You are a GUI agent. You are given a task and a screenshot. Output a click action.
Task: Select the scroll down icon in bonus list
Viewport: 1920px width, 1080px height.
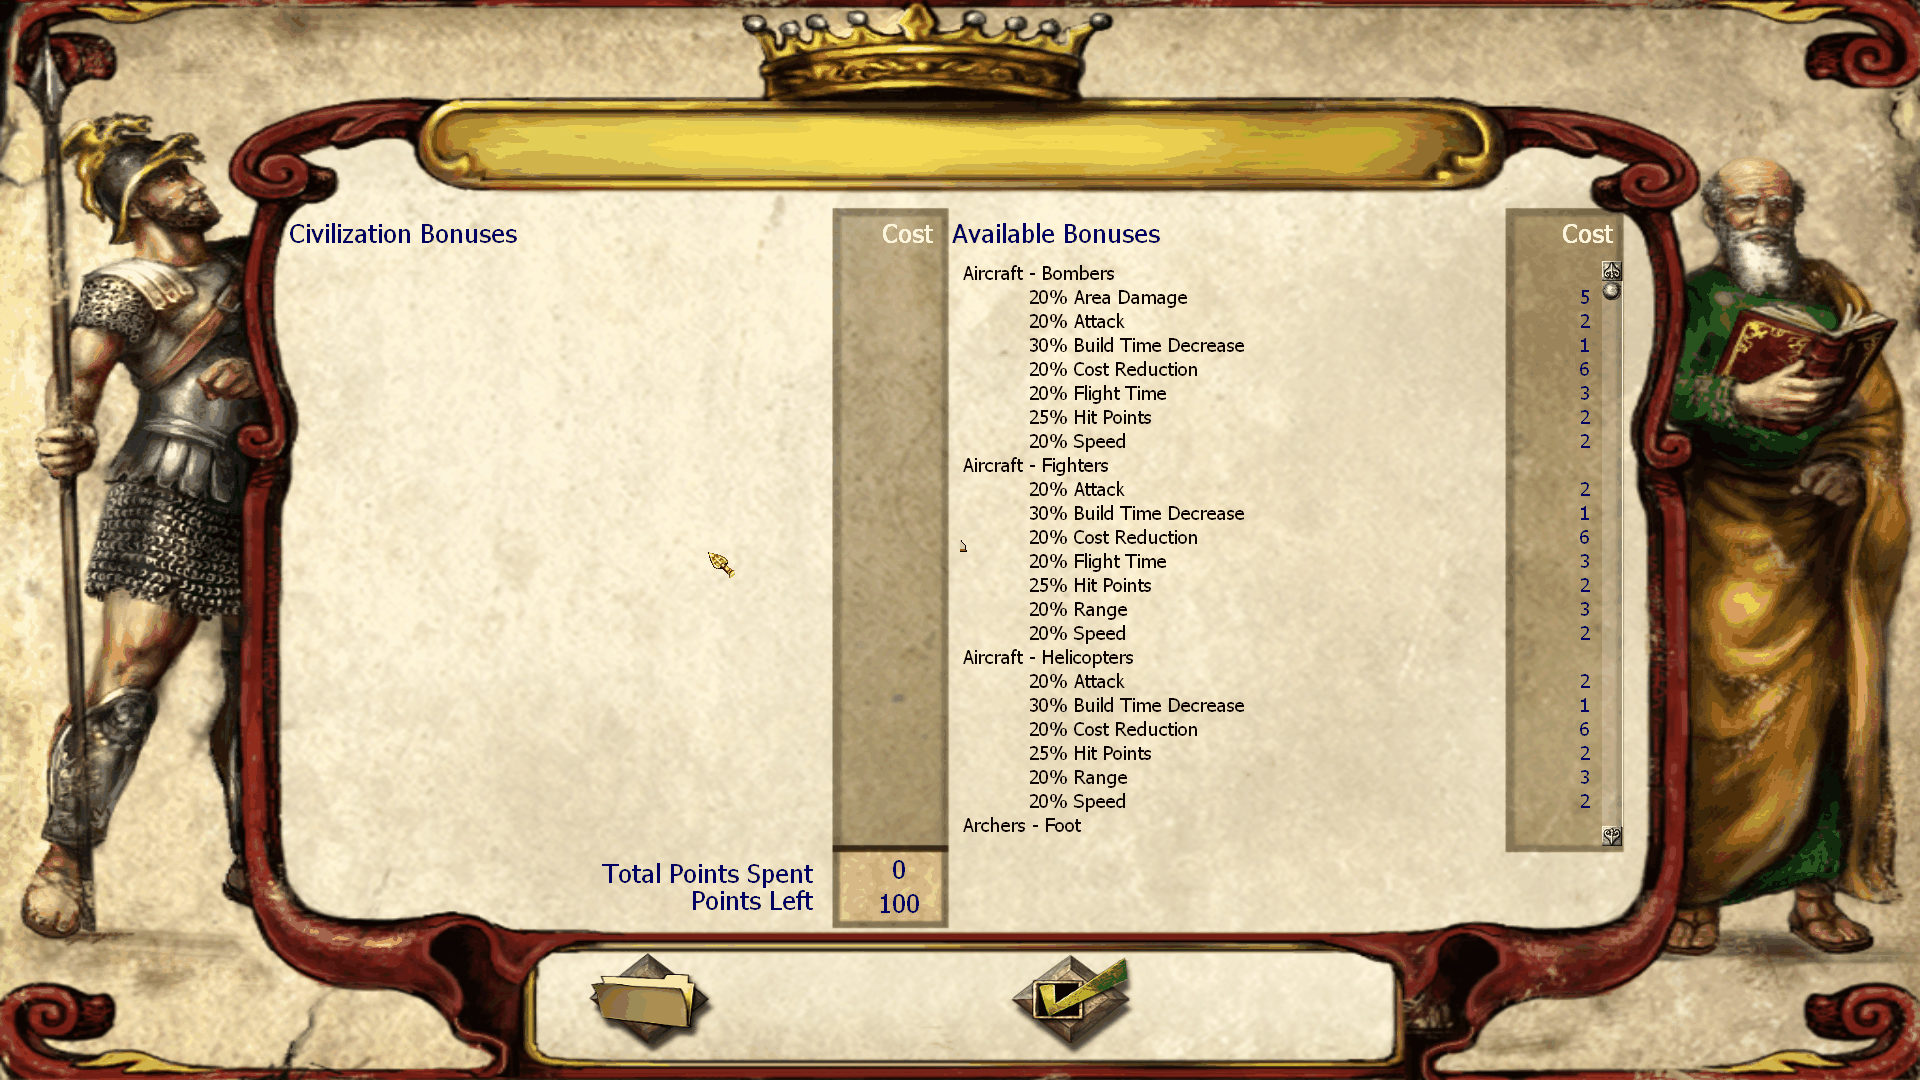[1610, 835]
